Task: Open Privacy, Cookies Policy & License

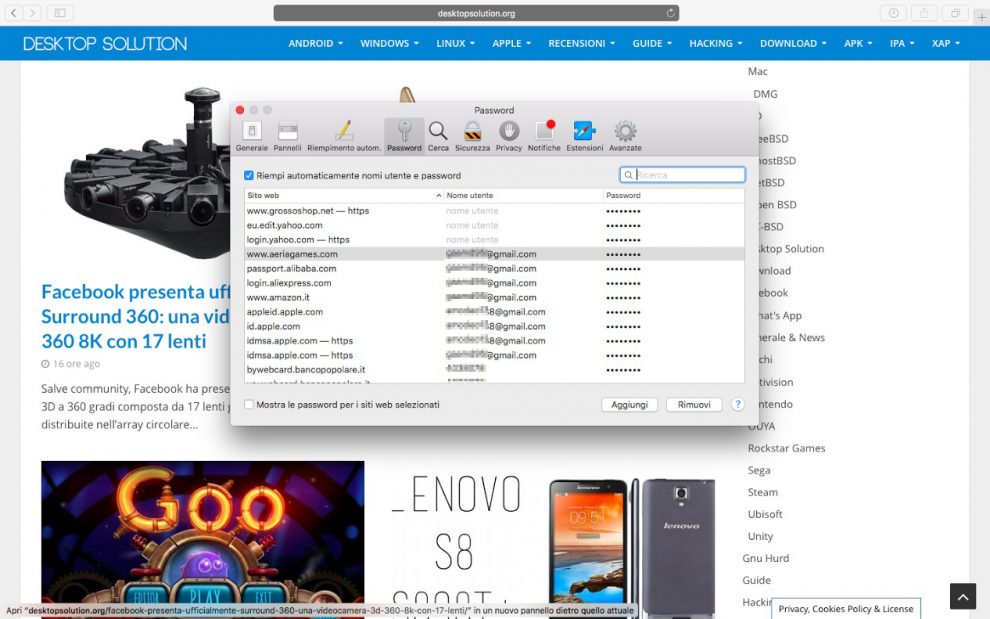Action: (845, 609)
